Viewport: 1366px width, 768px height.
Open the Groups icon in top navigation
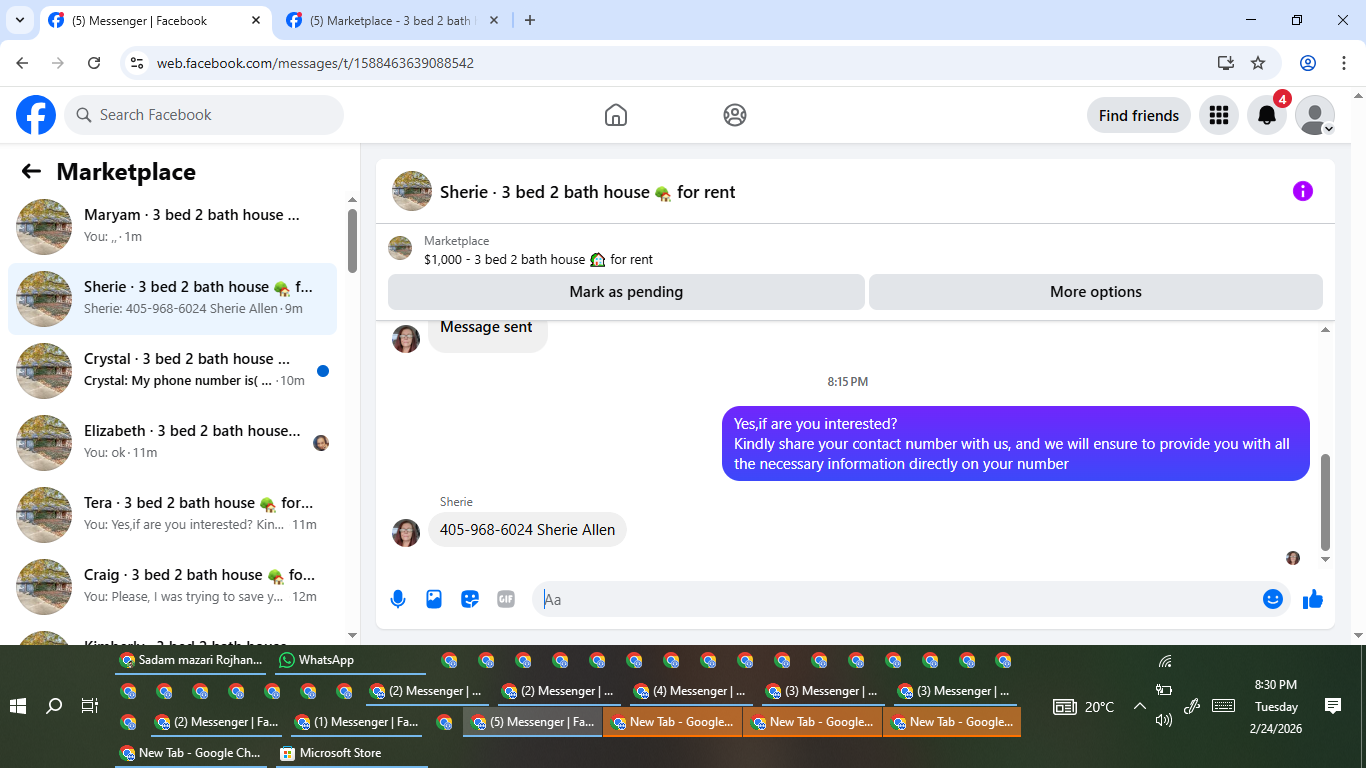(735, 115)
